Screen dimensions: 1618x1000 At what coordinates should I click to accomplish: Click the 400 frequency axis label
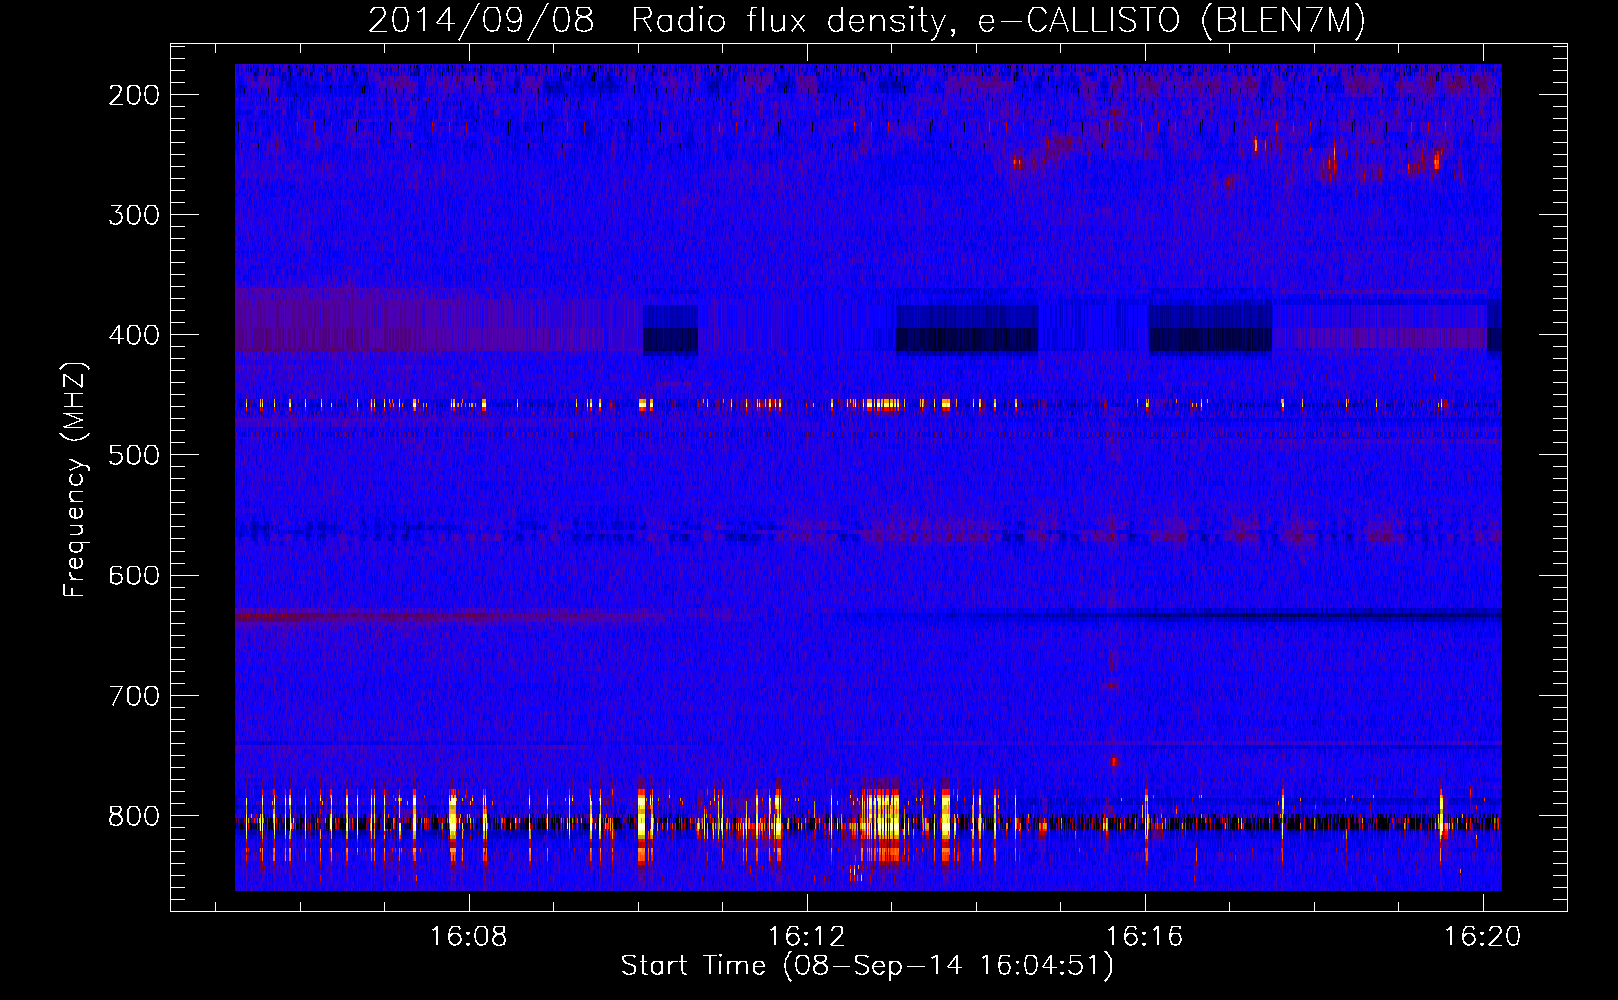(x=134, y=335)
